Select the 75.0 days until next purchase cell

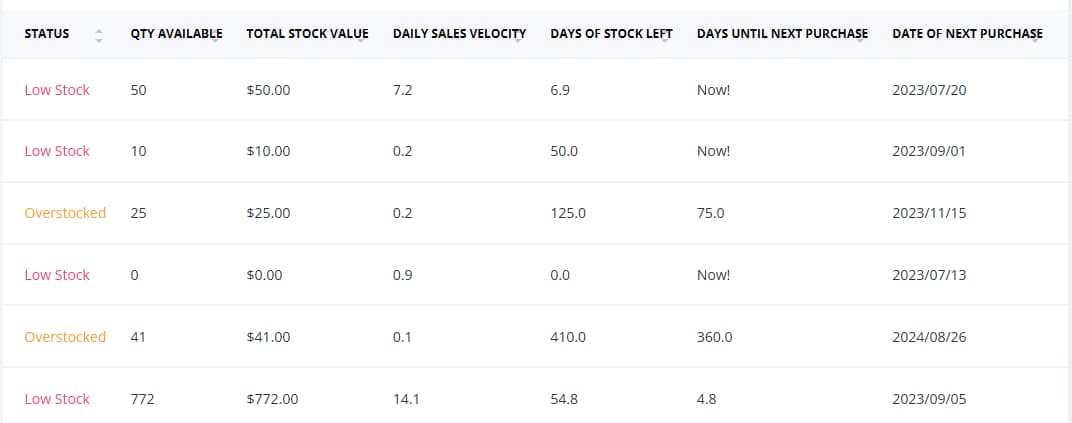[x=711, y=213]
